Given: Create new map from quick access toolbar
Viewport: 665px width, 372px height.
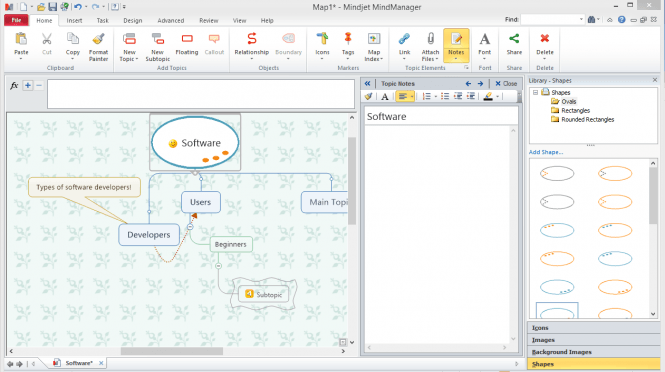Looking at the screenshot, I should 23,7.
